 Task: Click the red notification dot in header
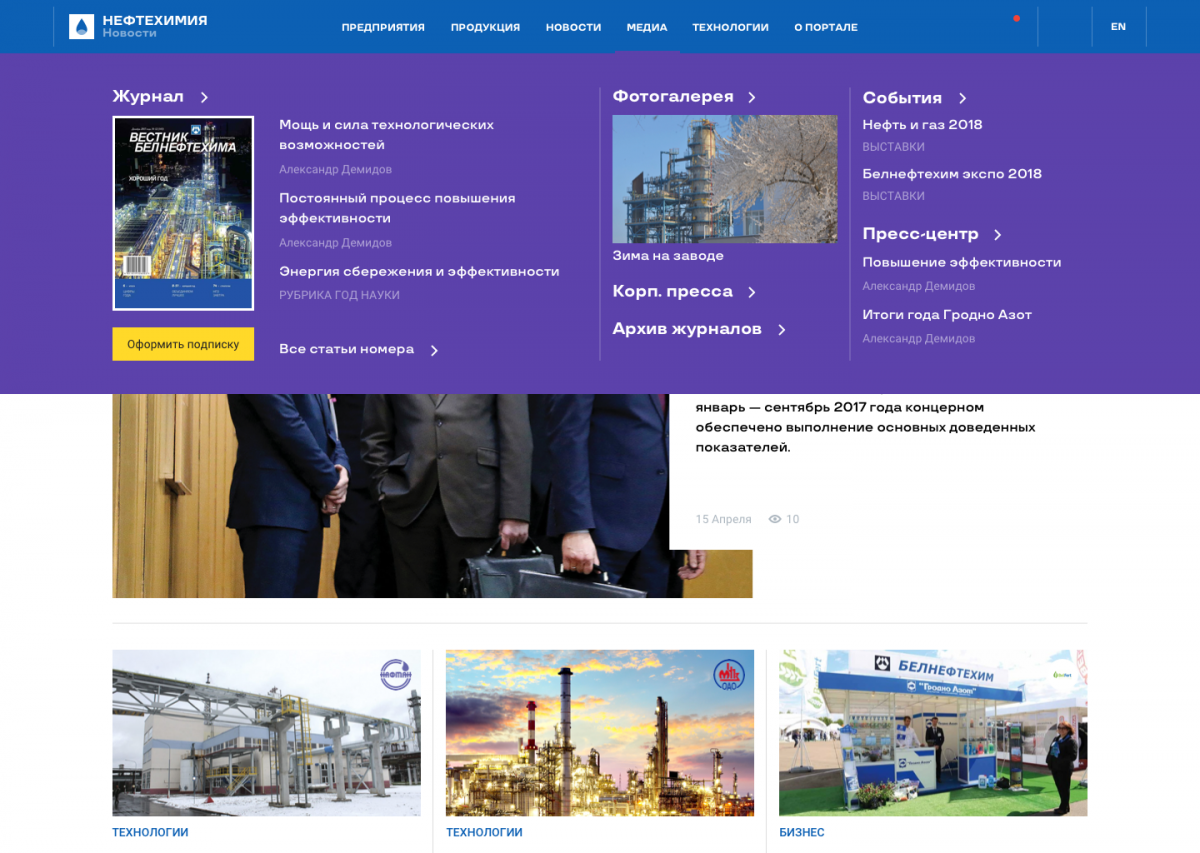[x=1016, y=18]
